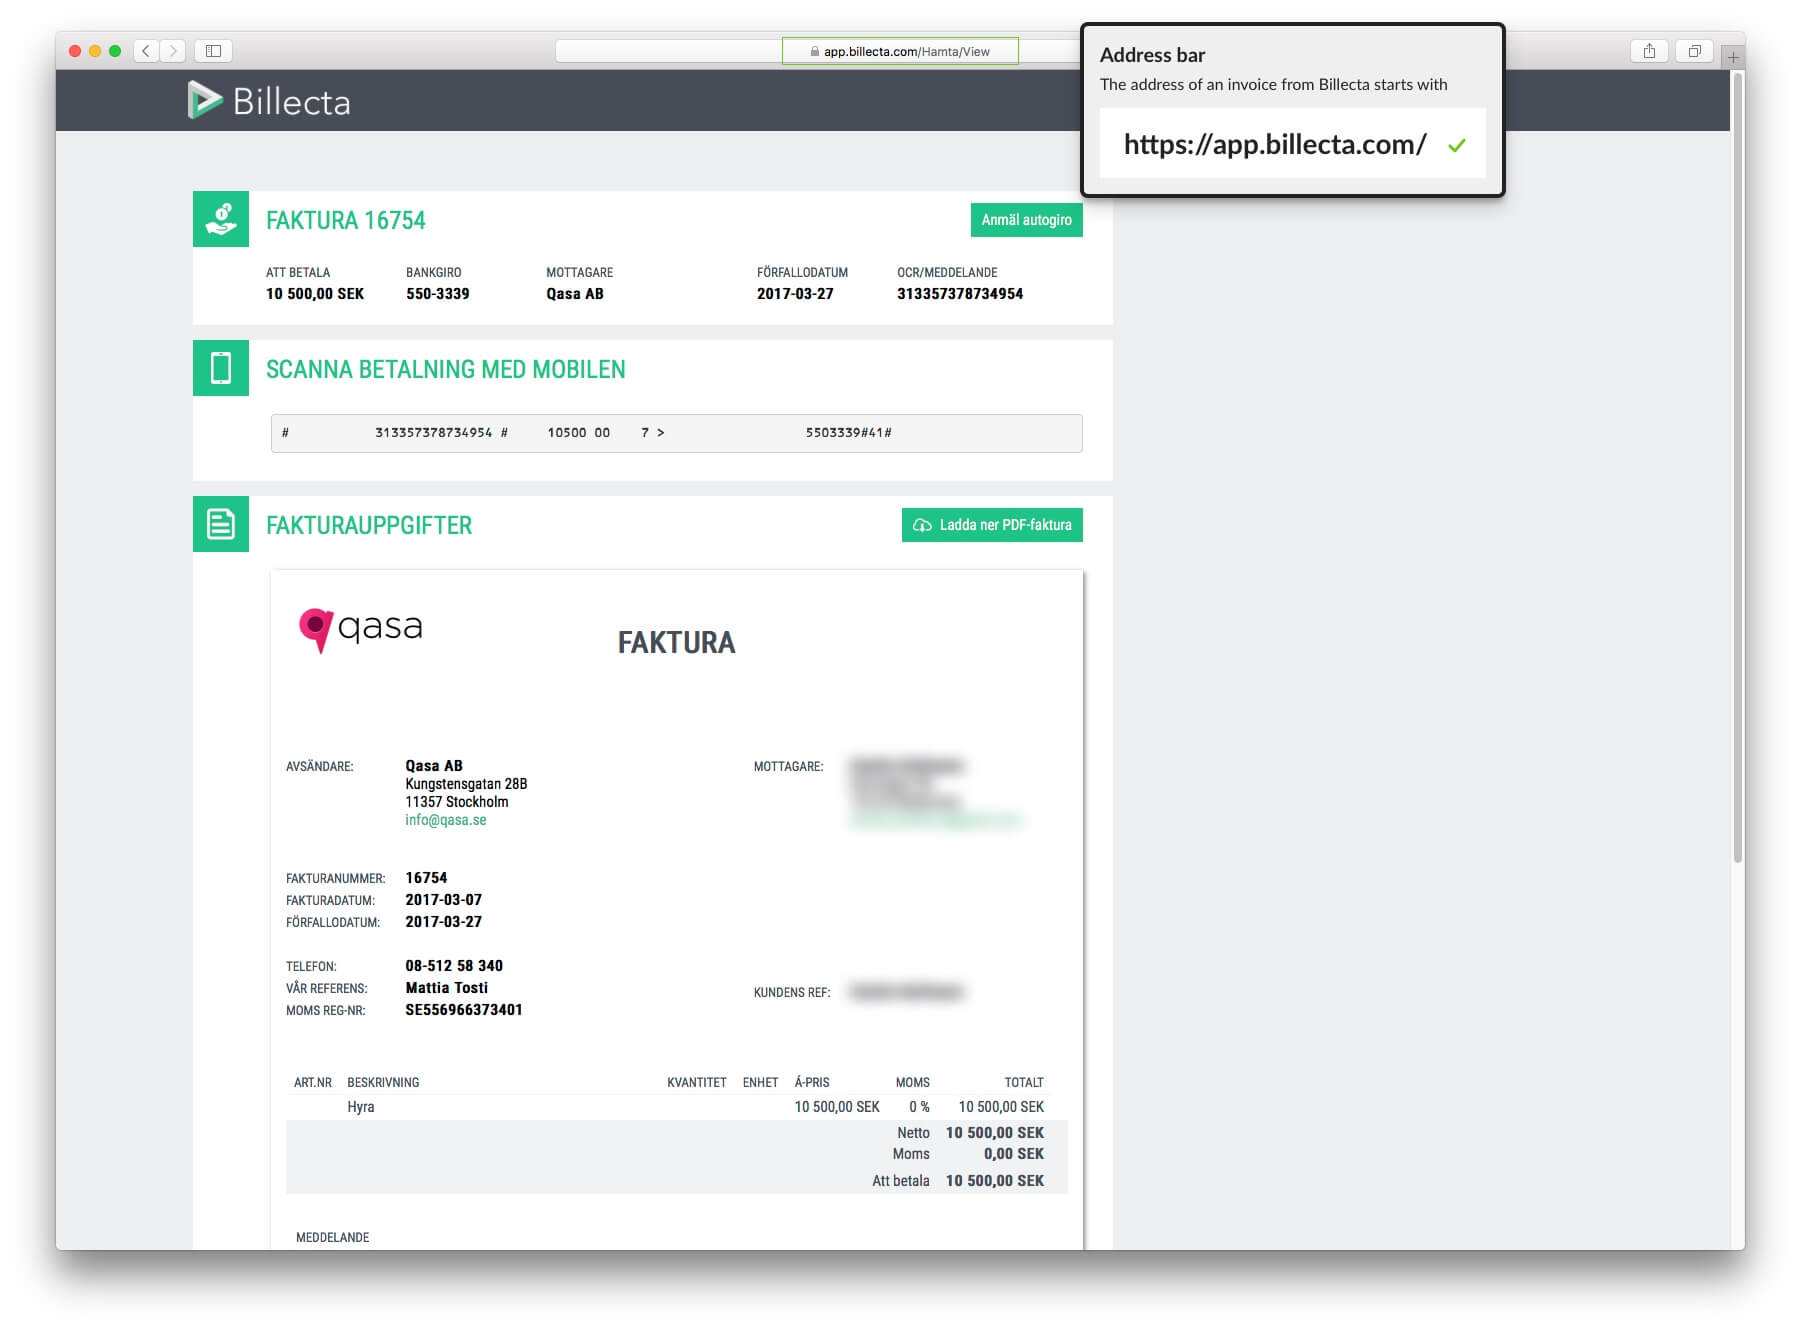Click the mobile phone icon beside Scanna betalning

click(221, 368)
